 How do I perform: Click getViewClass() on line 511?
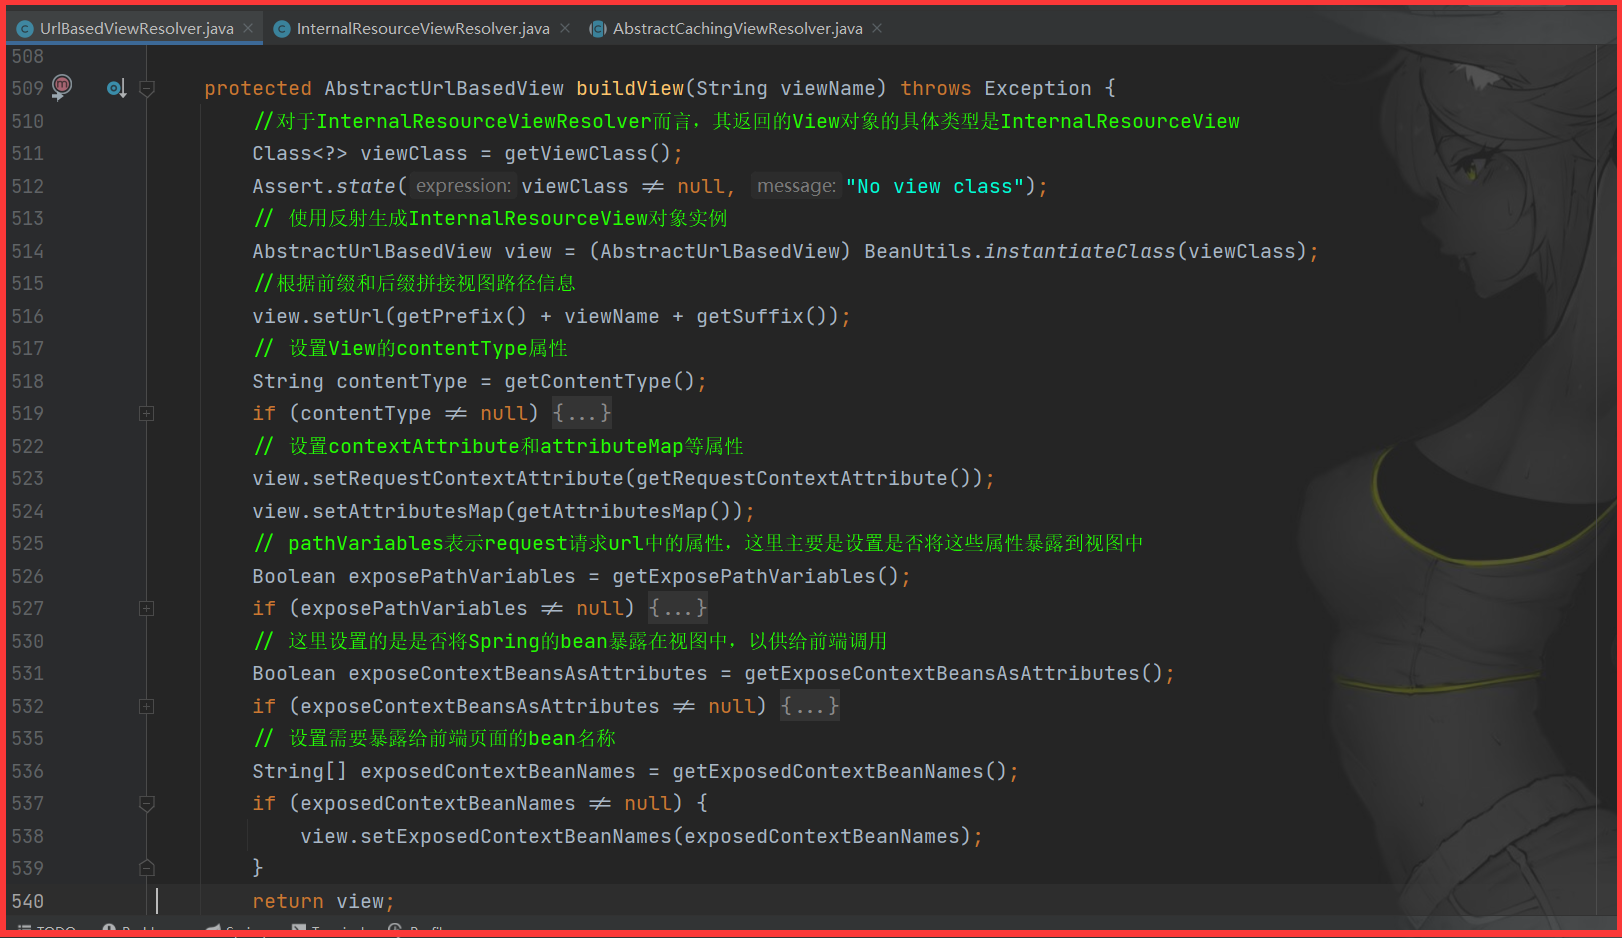(x=588, y=153)
